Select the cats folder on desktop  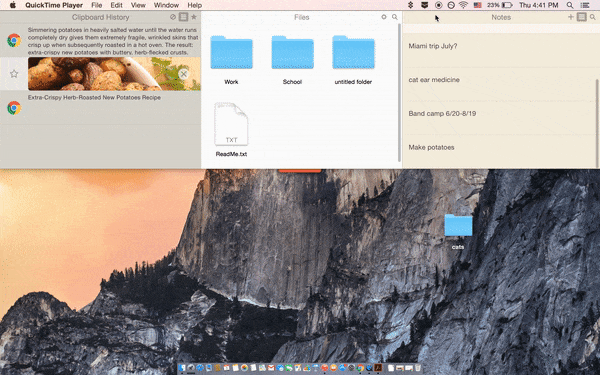point(458,232)
